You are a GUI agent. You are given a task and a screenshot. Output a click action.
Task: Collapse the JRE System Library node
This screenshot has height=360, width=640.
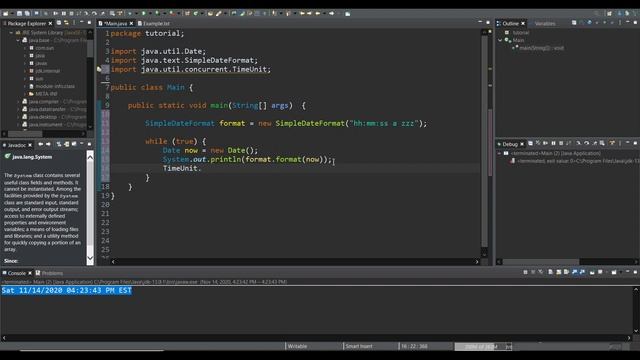pos(11,32)
